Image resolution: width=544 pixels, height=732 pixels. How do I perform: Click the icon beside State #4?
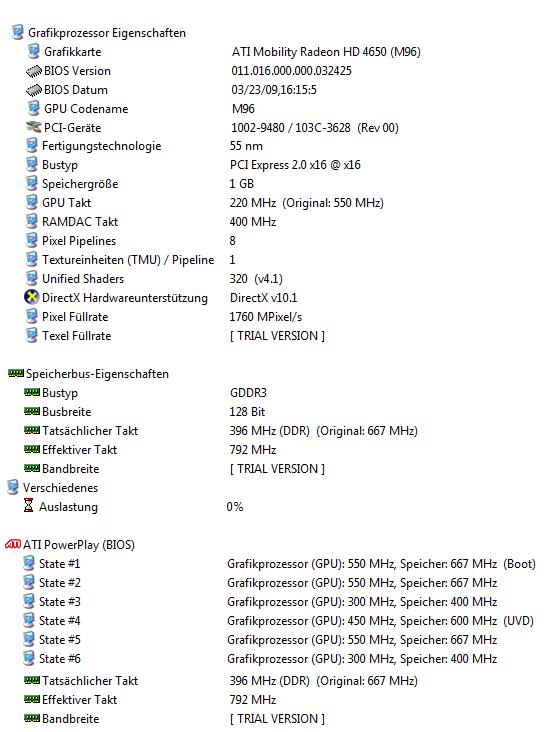[28, 620]
